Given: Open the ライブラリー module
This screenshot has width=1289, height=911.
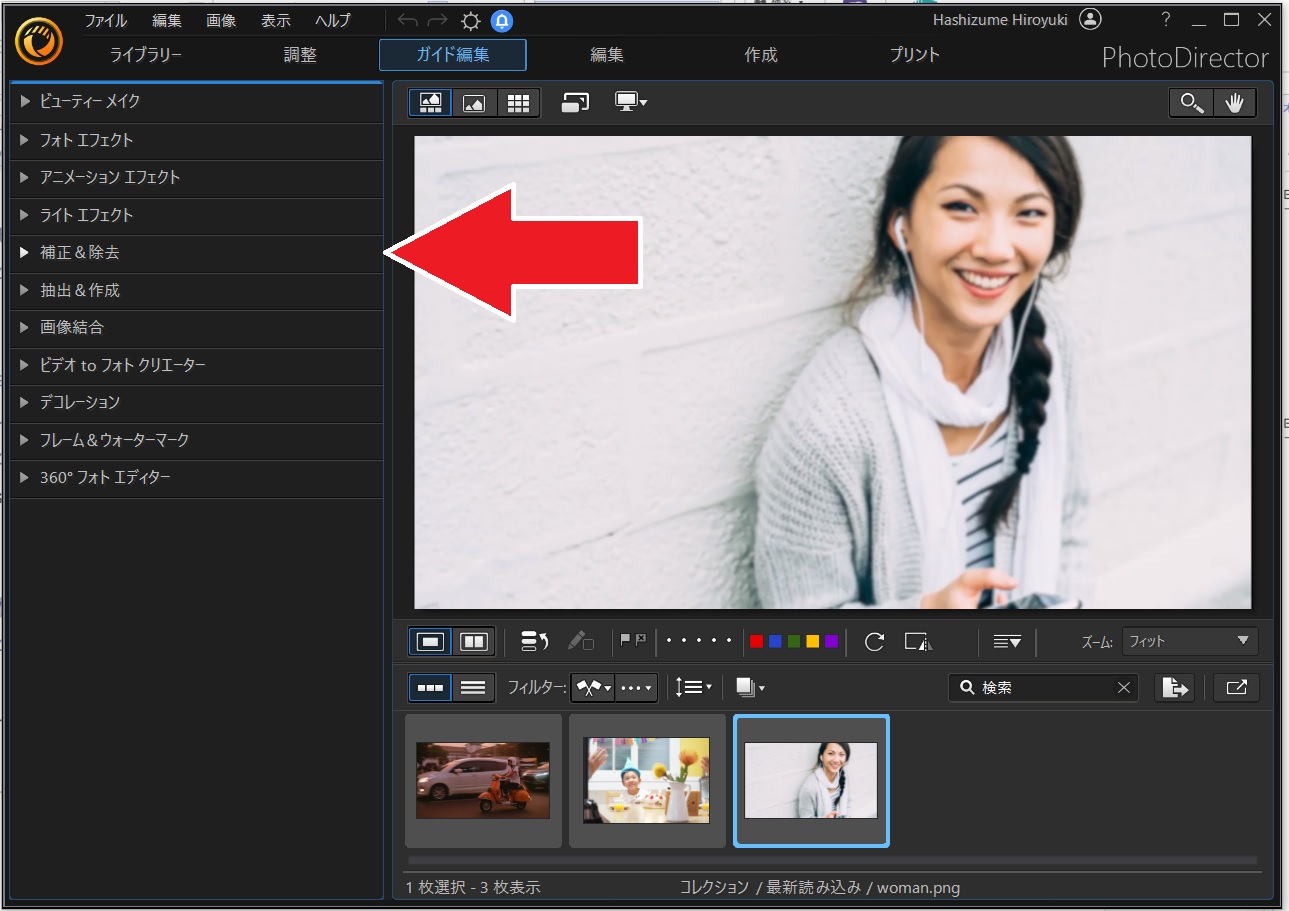Looking at the screenshot, I should click(x=146, y=55).
